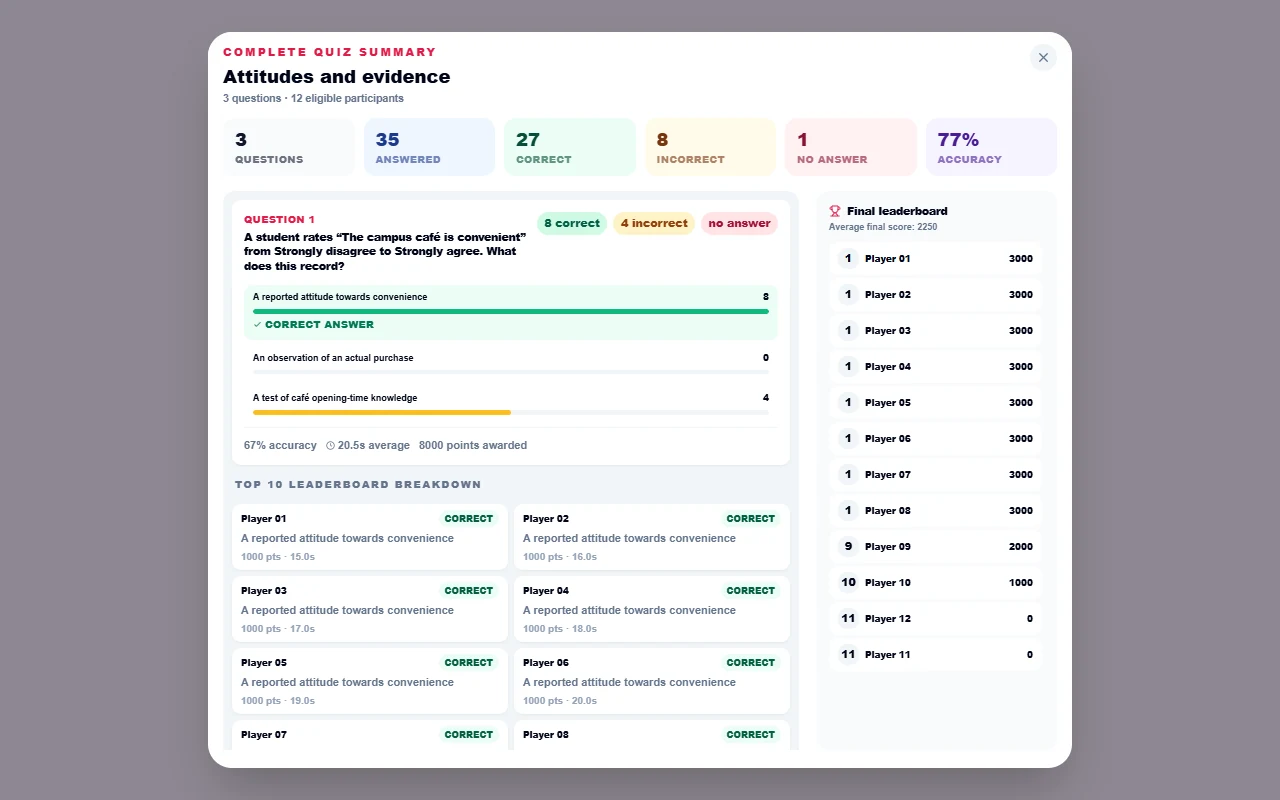Image resolution: width=1280 pixels, height=800 pixels.
Task: Close the quiz summary dialog
Action: click(1043, 57)
